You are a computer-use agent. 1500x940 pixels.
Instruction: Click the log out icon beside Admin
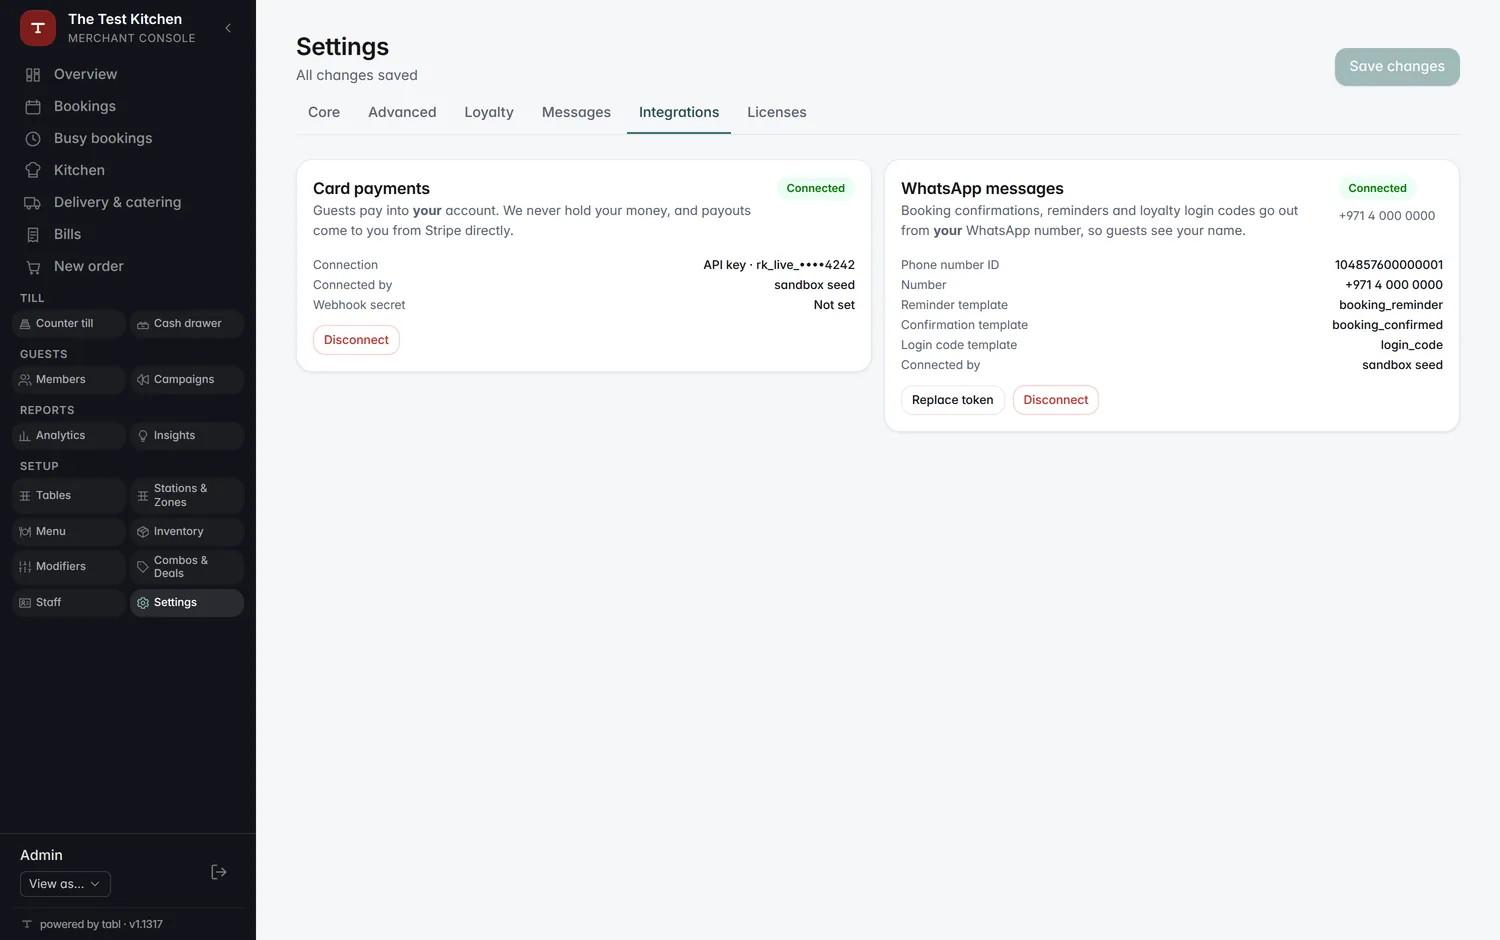(x=219, y=872)
